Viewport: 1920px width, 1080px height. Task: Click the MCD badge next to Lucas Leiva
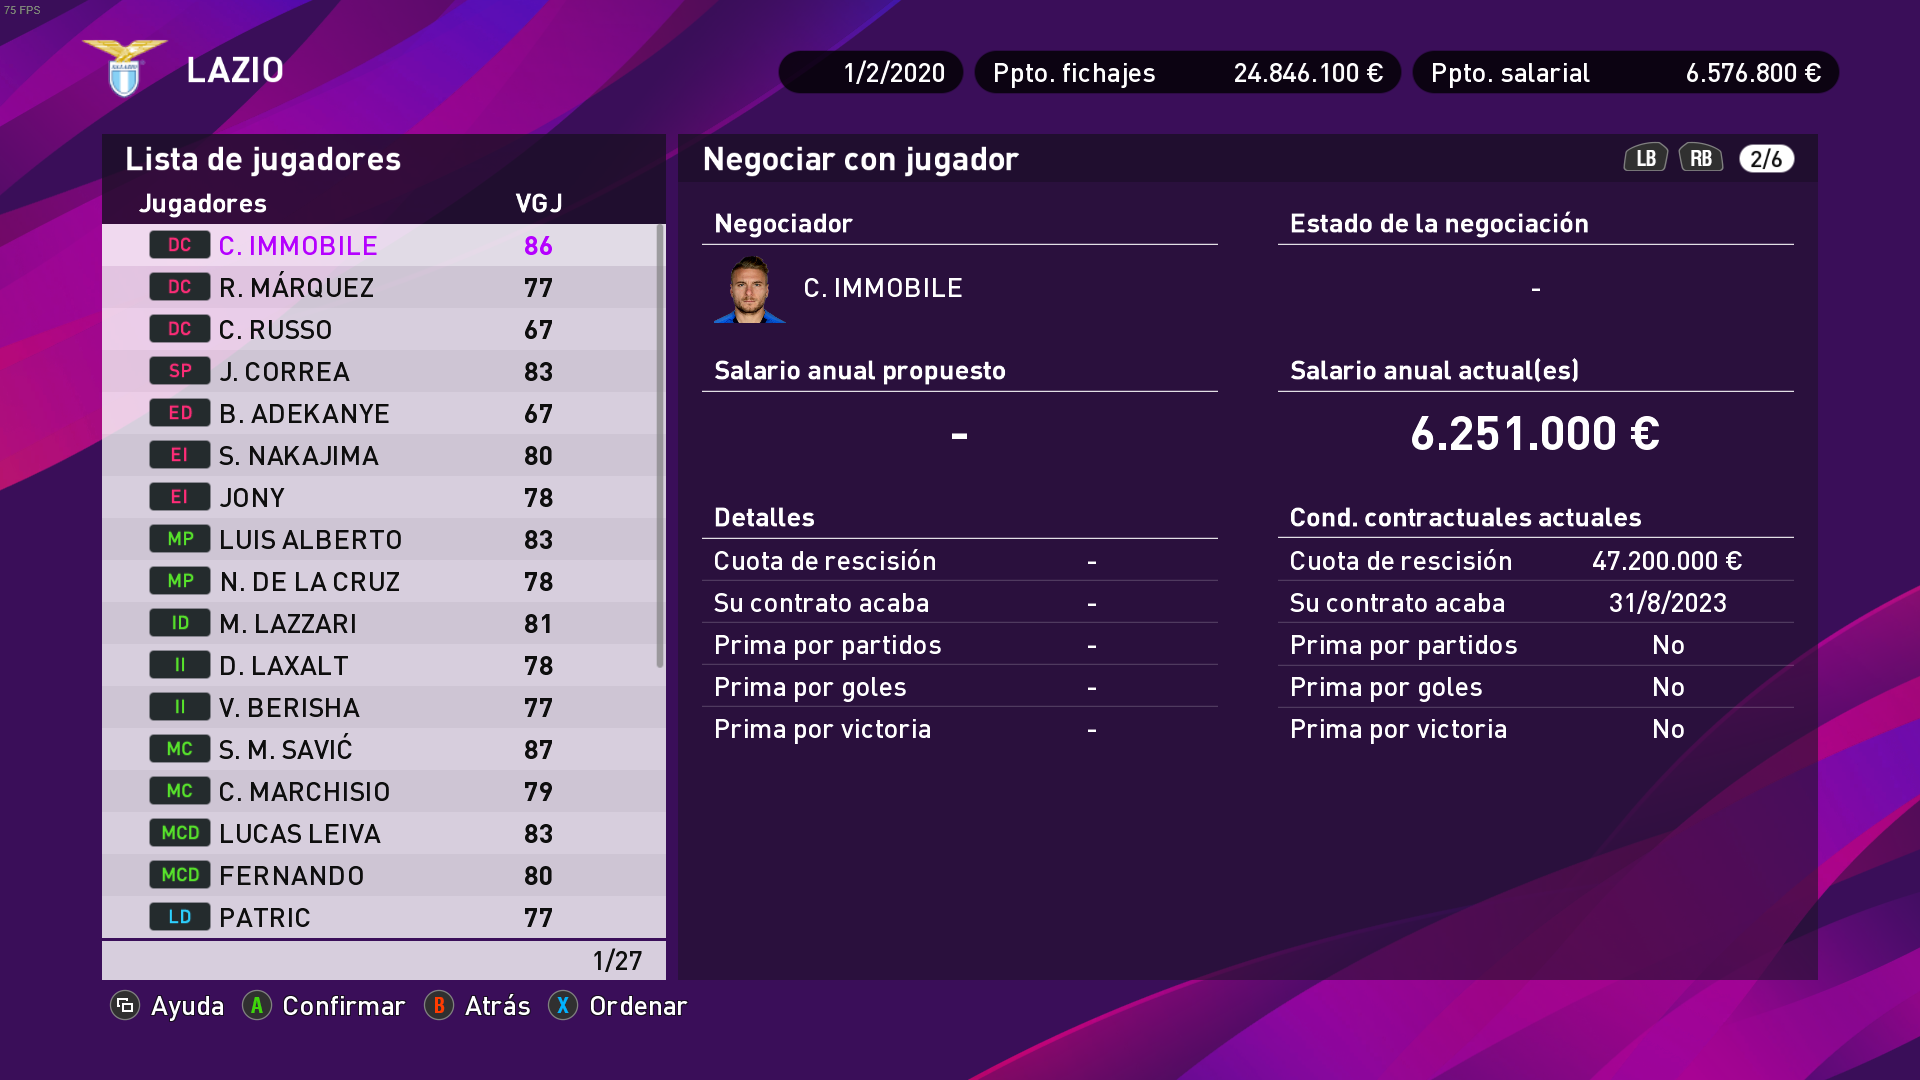[x=180, y=833]
